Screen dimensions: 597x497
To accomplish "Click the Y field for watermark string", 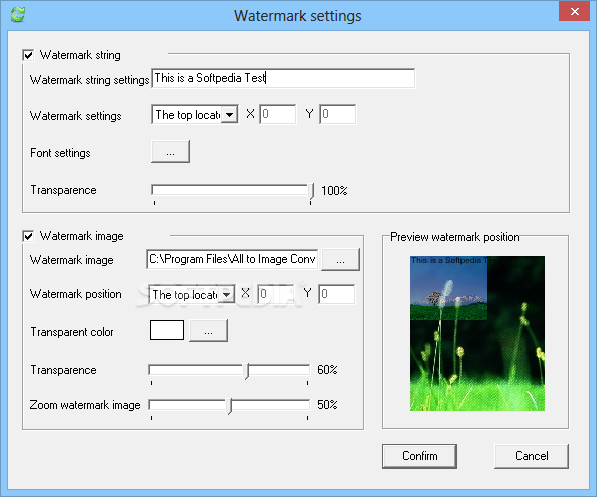I will click(x=337, y=114).
